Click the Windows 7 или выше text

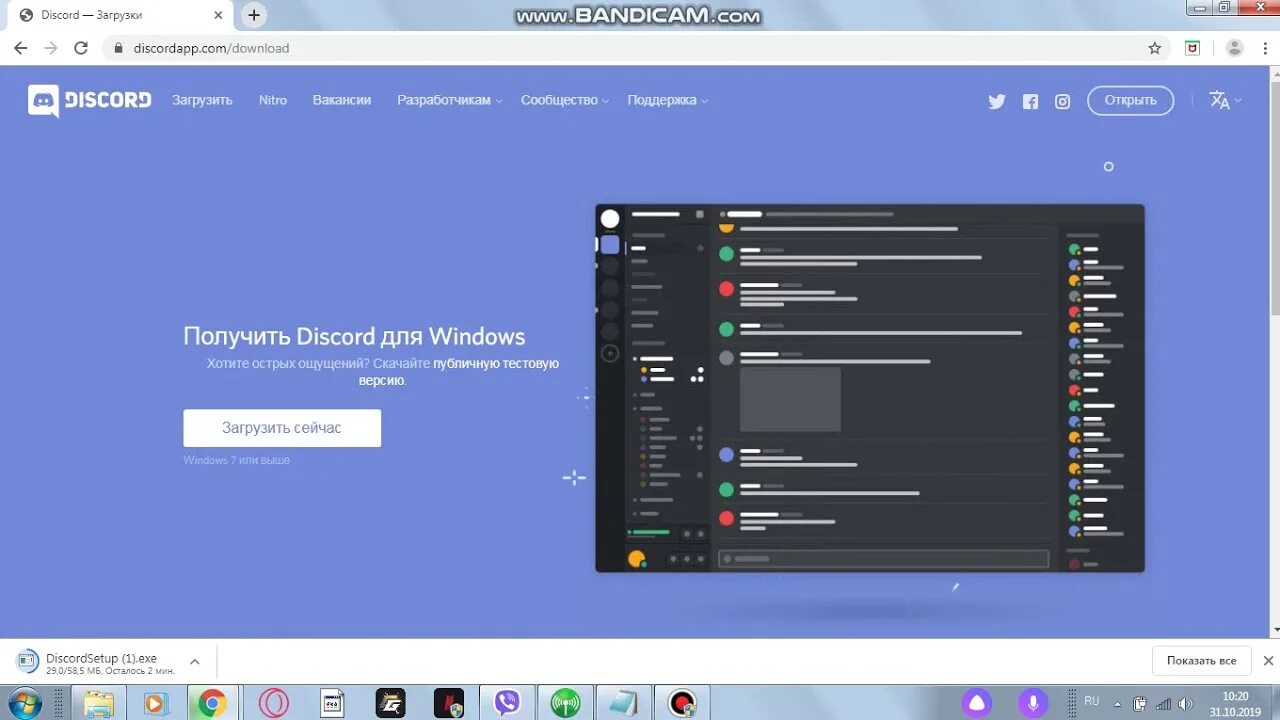[237, 460]
